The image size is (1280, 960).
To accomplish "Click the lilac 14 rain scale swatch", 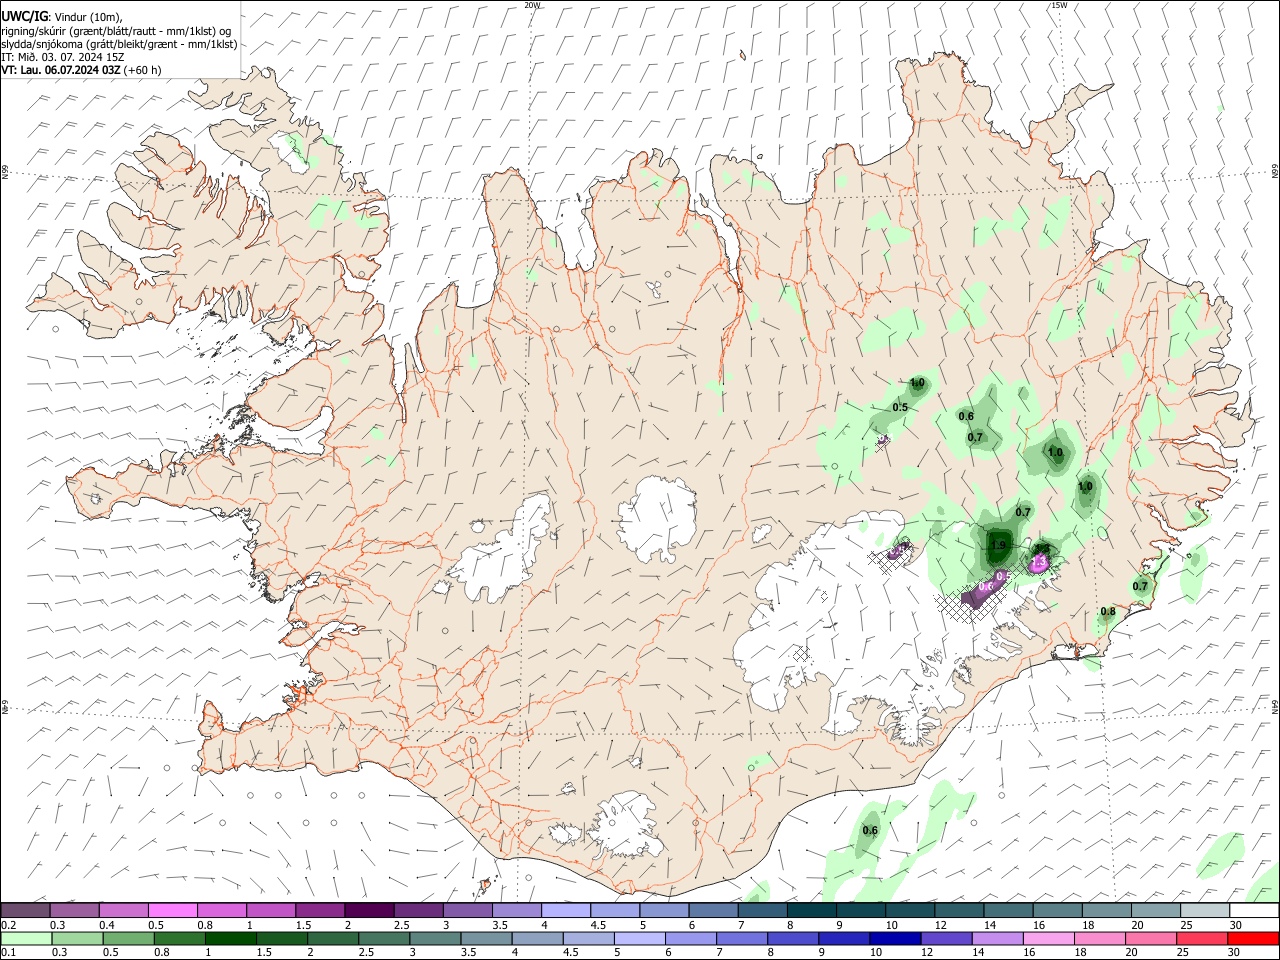I will [996, 939].
